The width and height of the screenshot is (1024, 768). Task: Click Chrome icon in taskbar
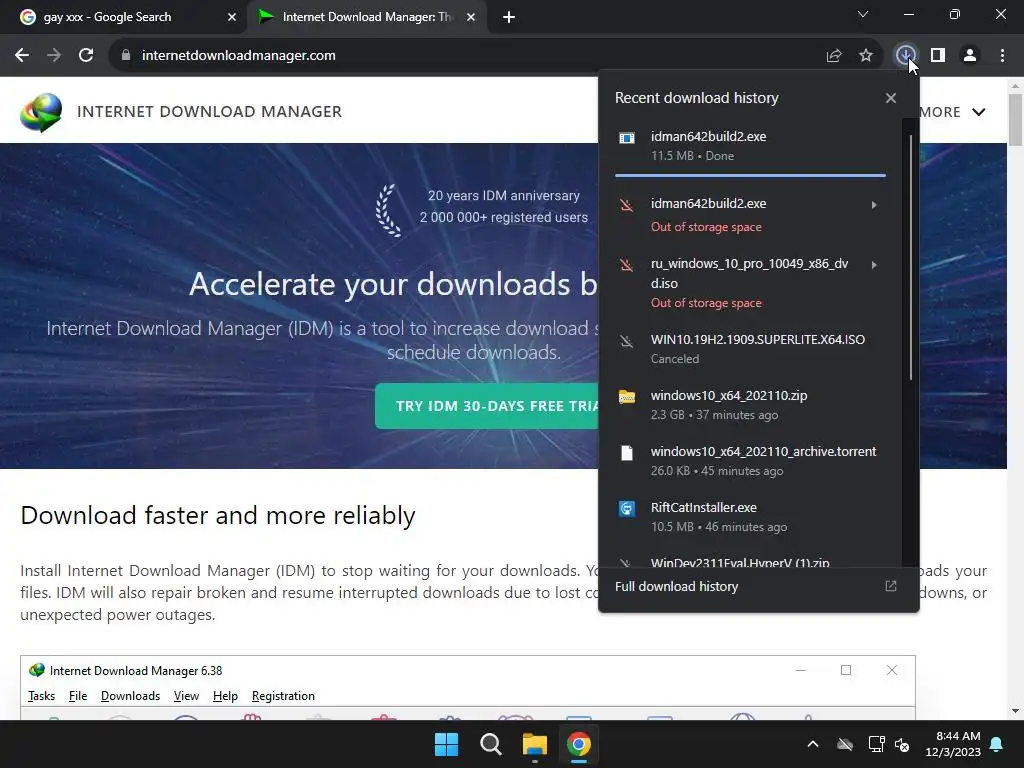click(579, 744)
